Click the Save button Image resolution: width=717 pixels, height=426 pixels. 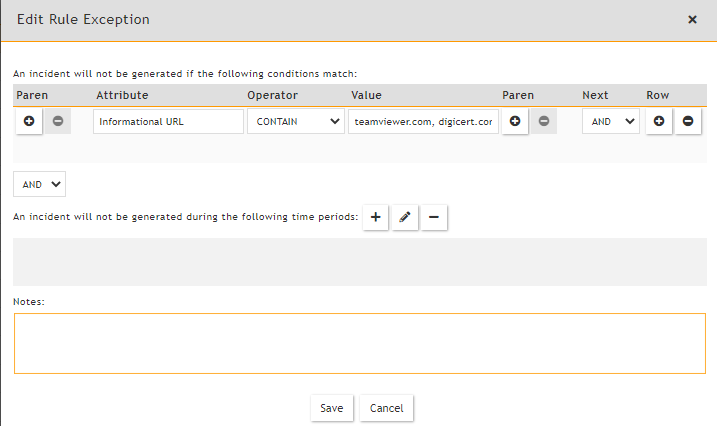(x=331, y=408)
